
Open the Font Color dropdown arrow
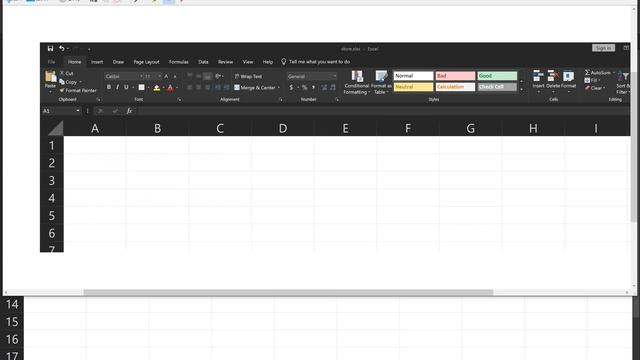coord(177,87)
